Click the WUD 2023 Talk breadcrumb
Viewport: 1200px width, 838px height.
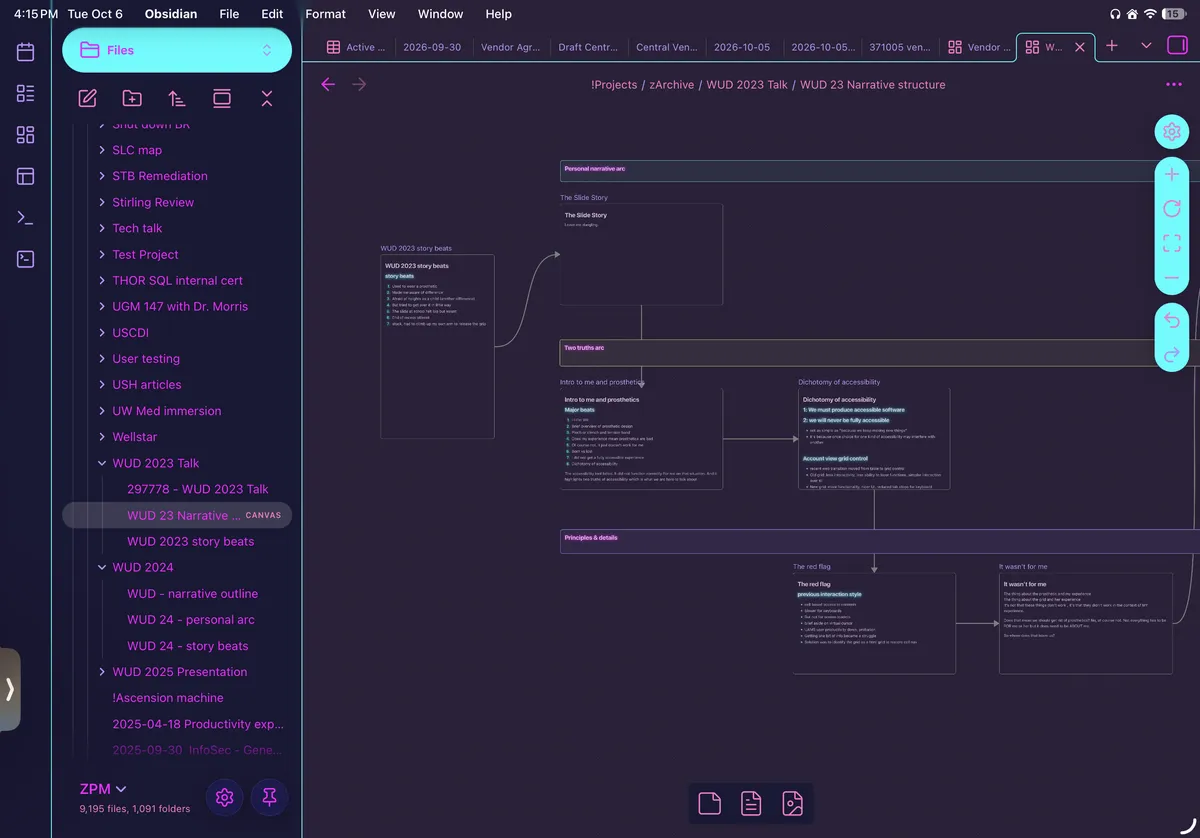click(x=747, y=85)
